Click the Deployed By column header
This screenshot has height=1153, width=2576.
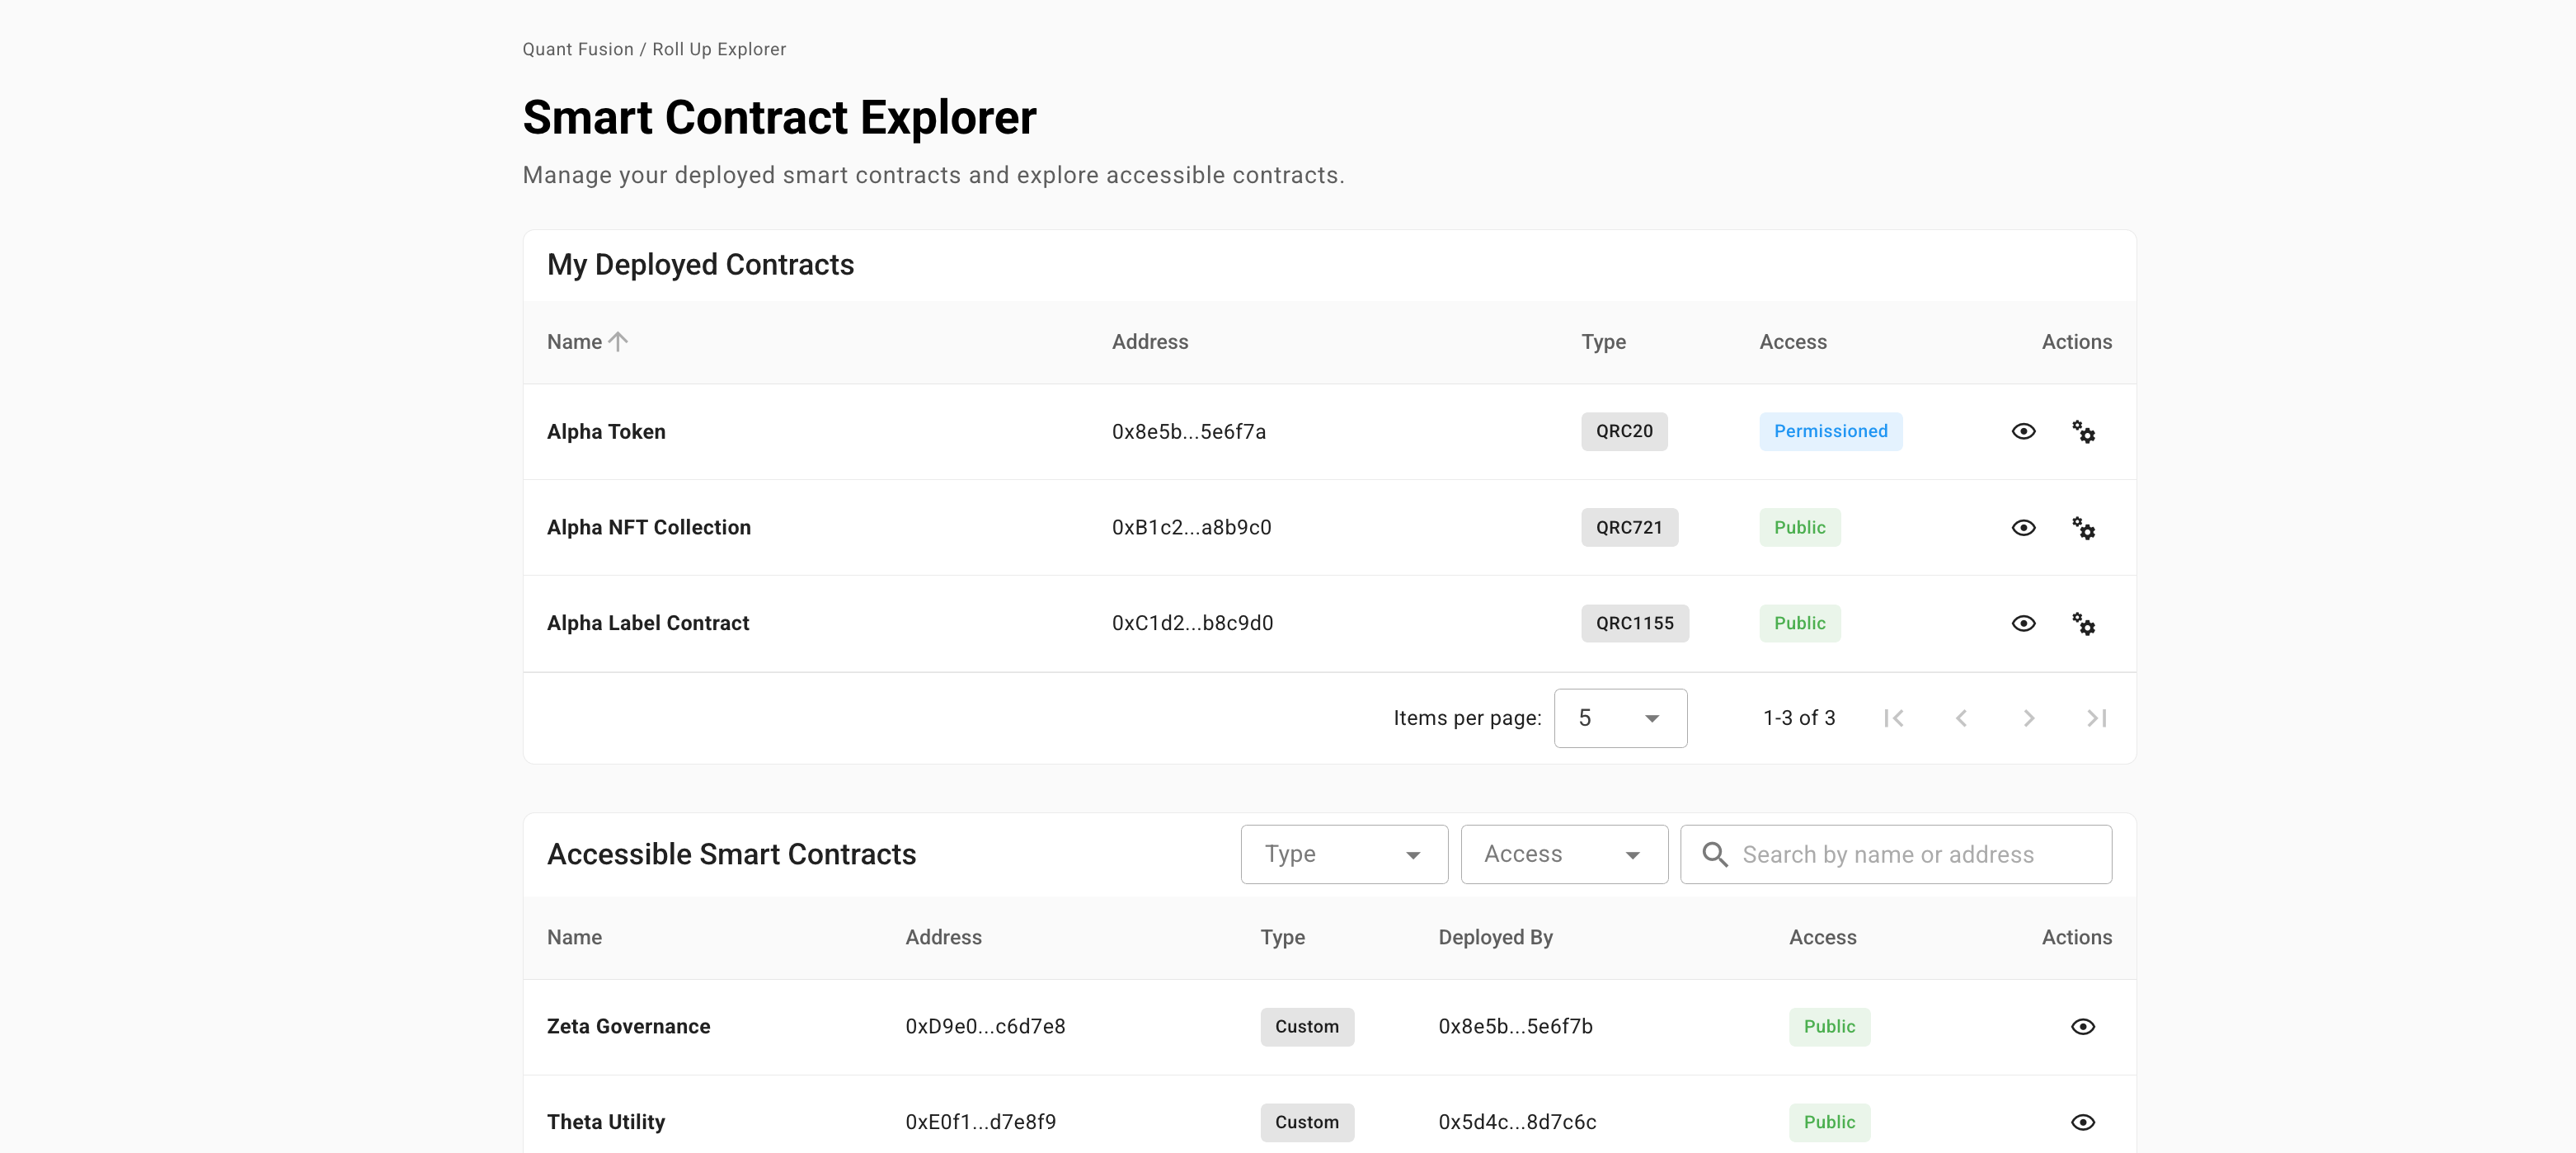pos(1495,937)
